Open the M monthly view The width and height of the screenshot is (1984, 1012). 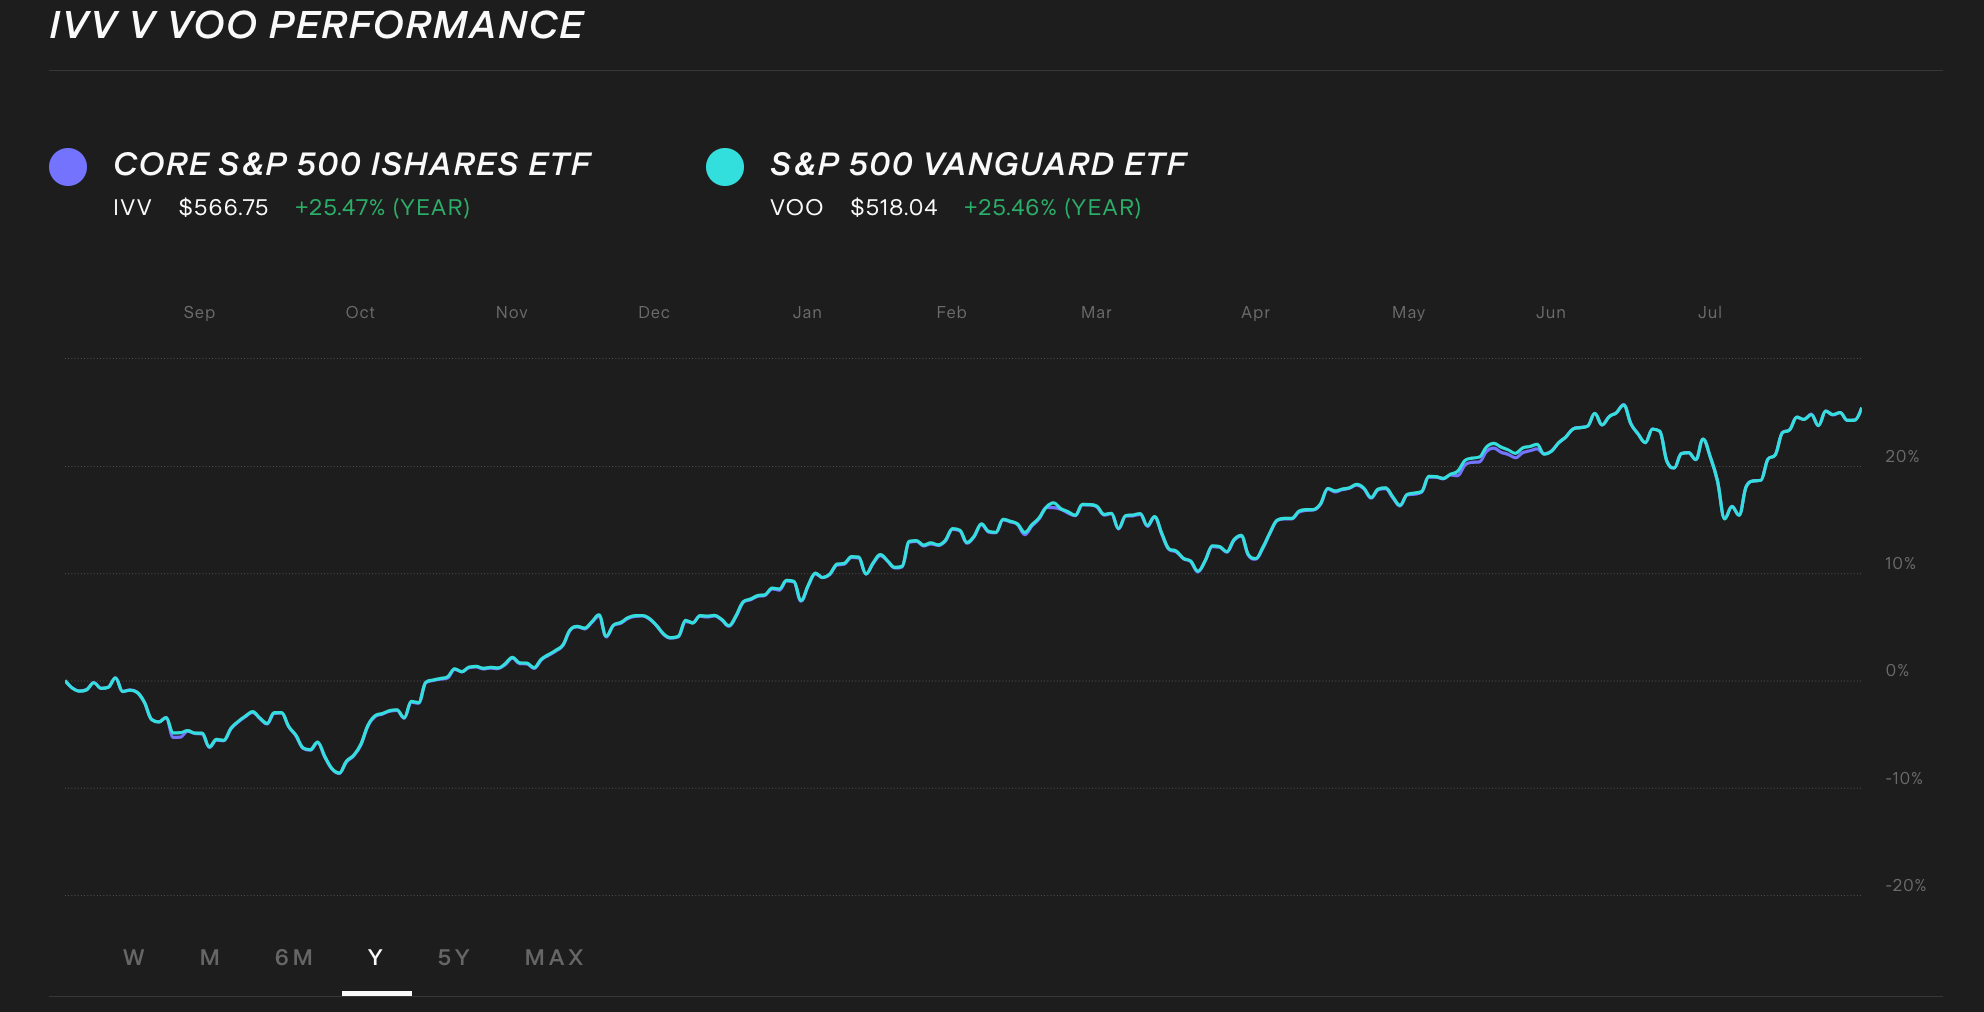click(209, 957)
